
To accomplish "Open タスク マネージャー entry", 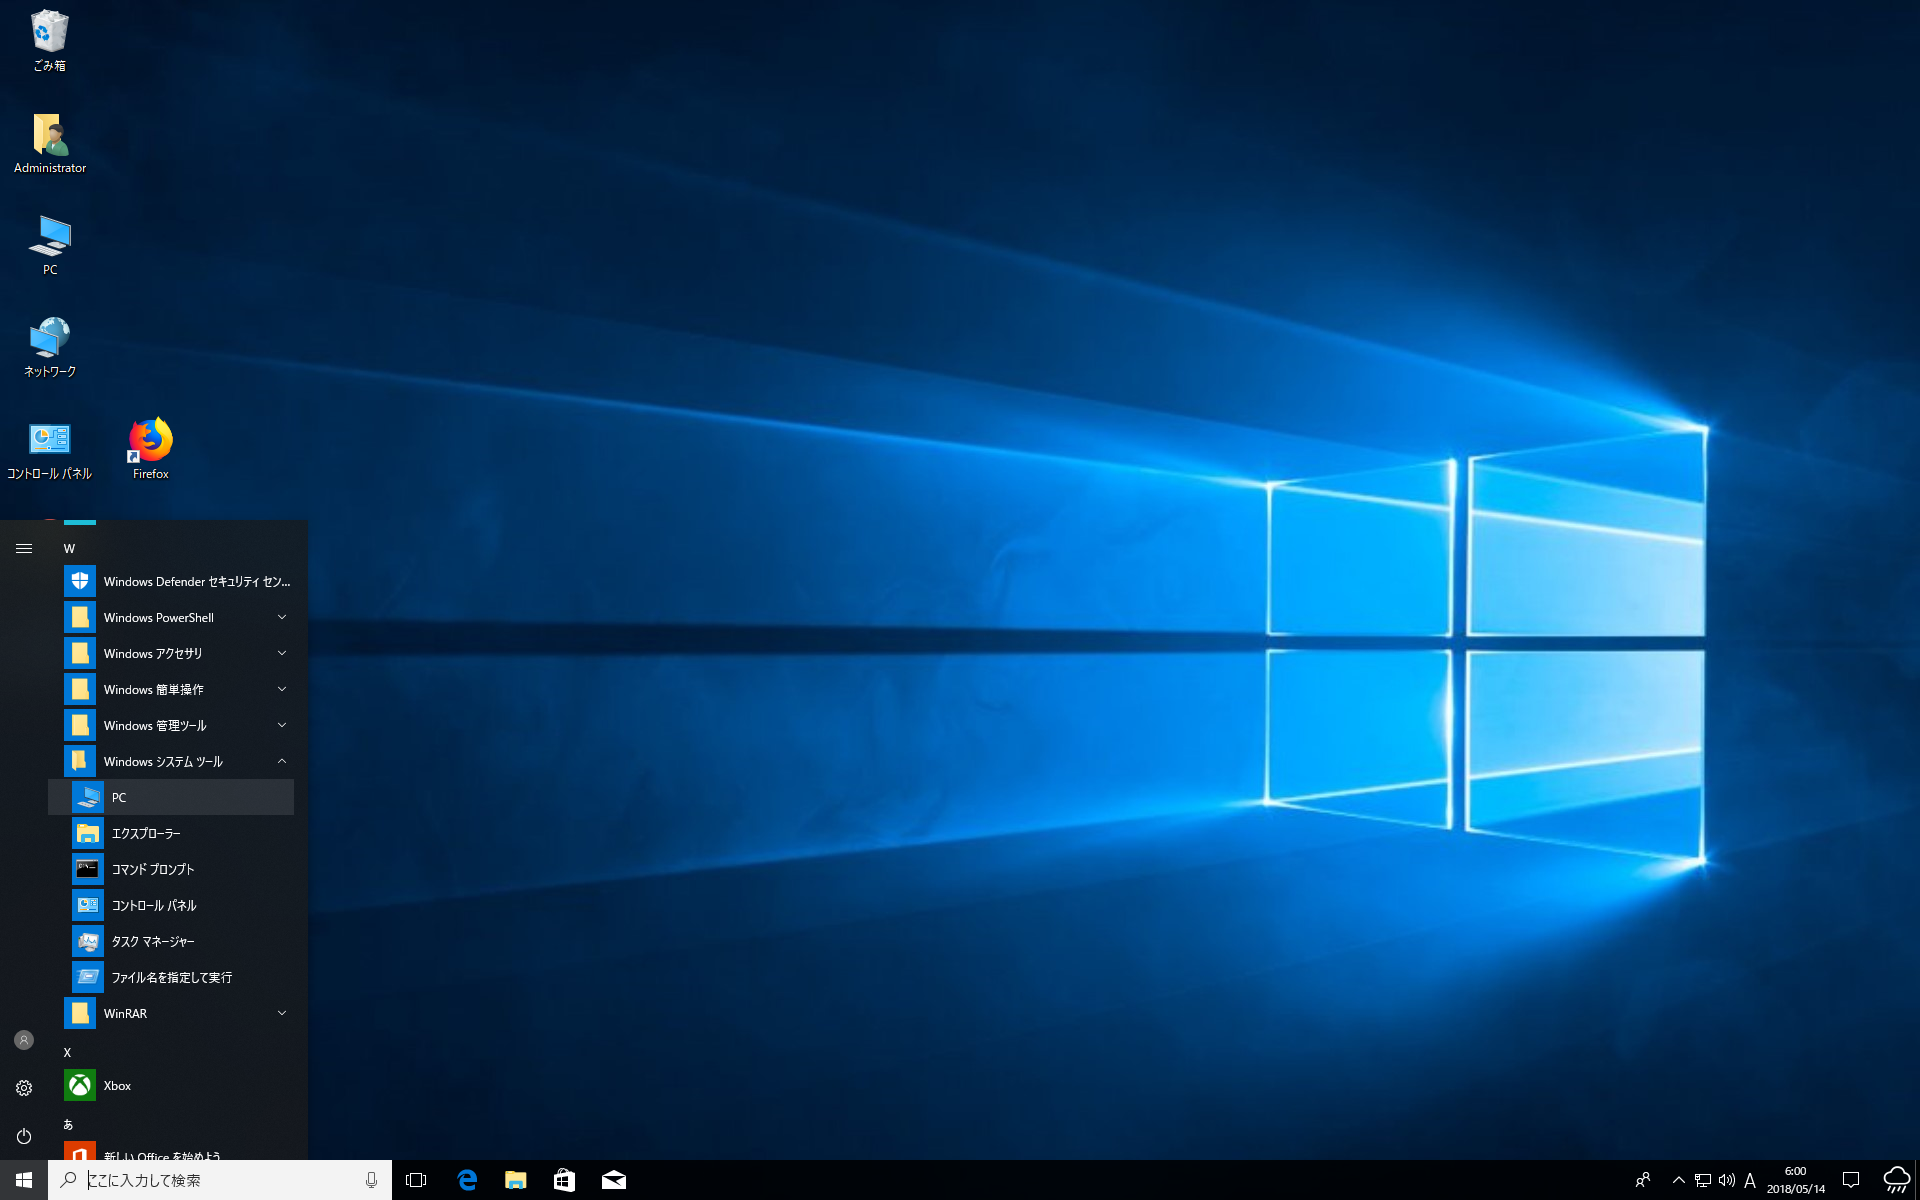I will (x=153, y=941).
